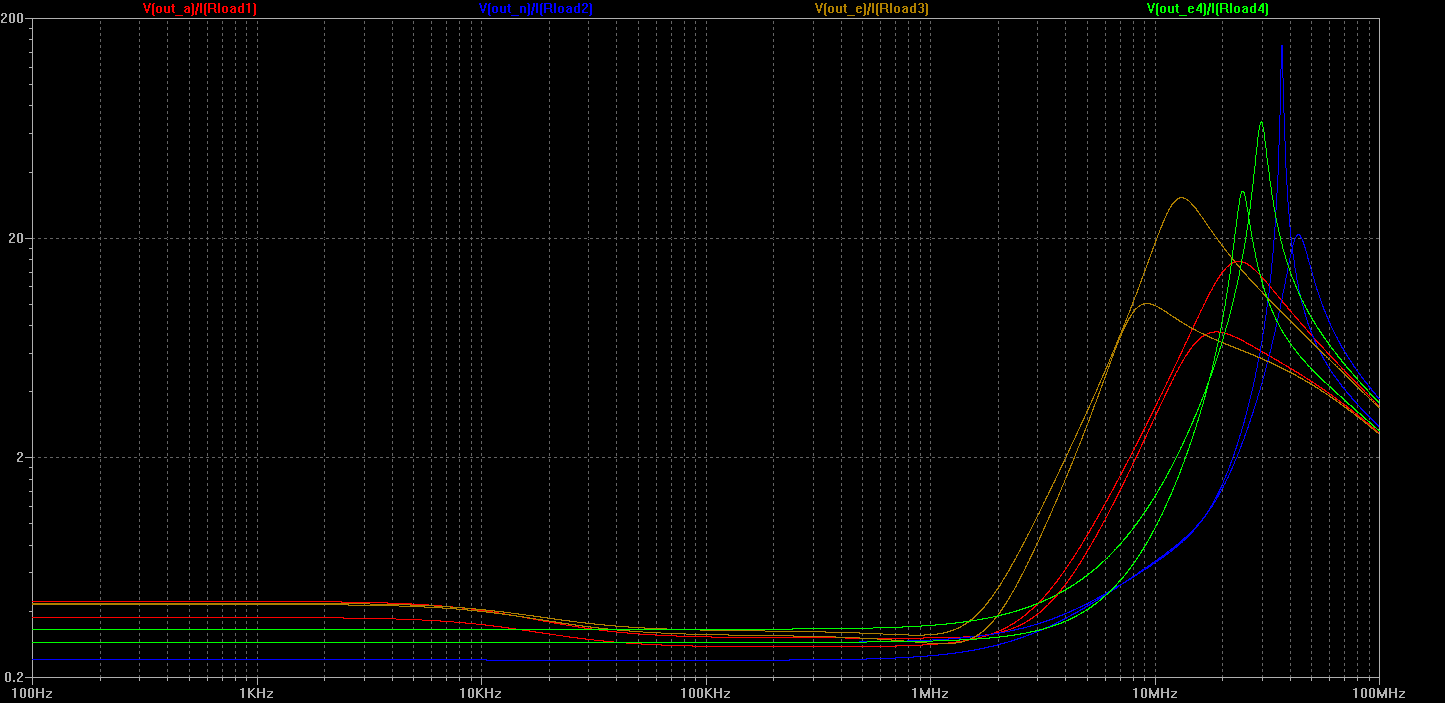Click the blue V(out_n)/I(Rload2) trace label

pos(536,9)
